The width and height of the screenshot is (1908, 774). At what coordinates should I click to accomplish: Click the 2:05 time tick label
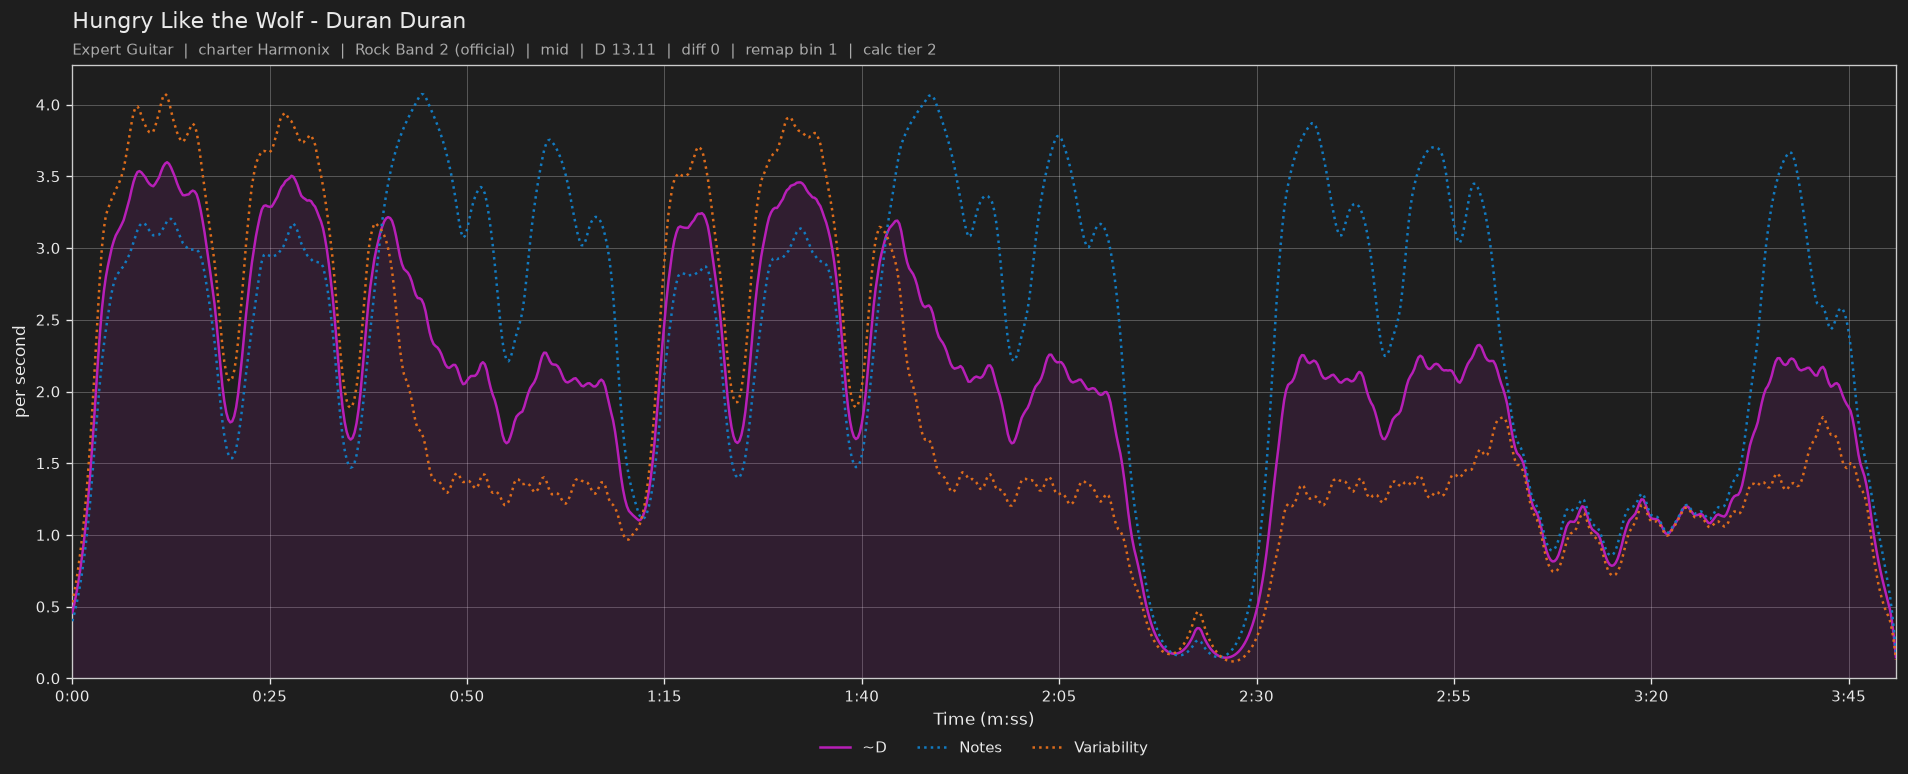[1059, 696]
